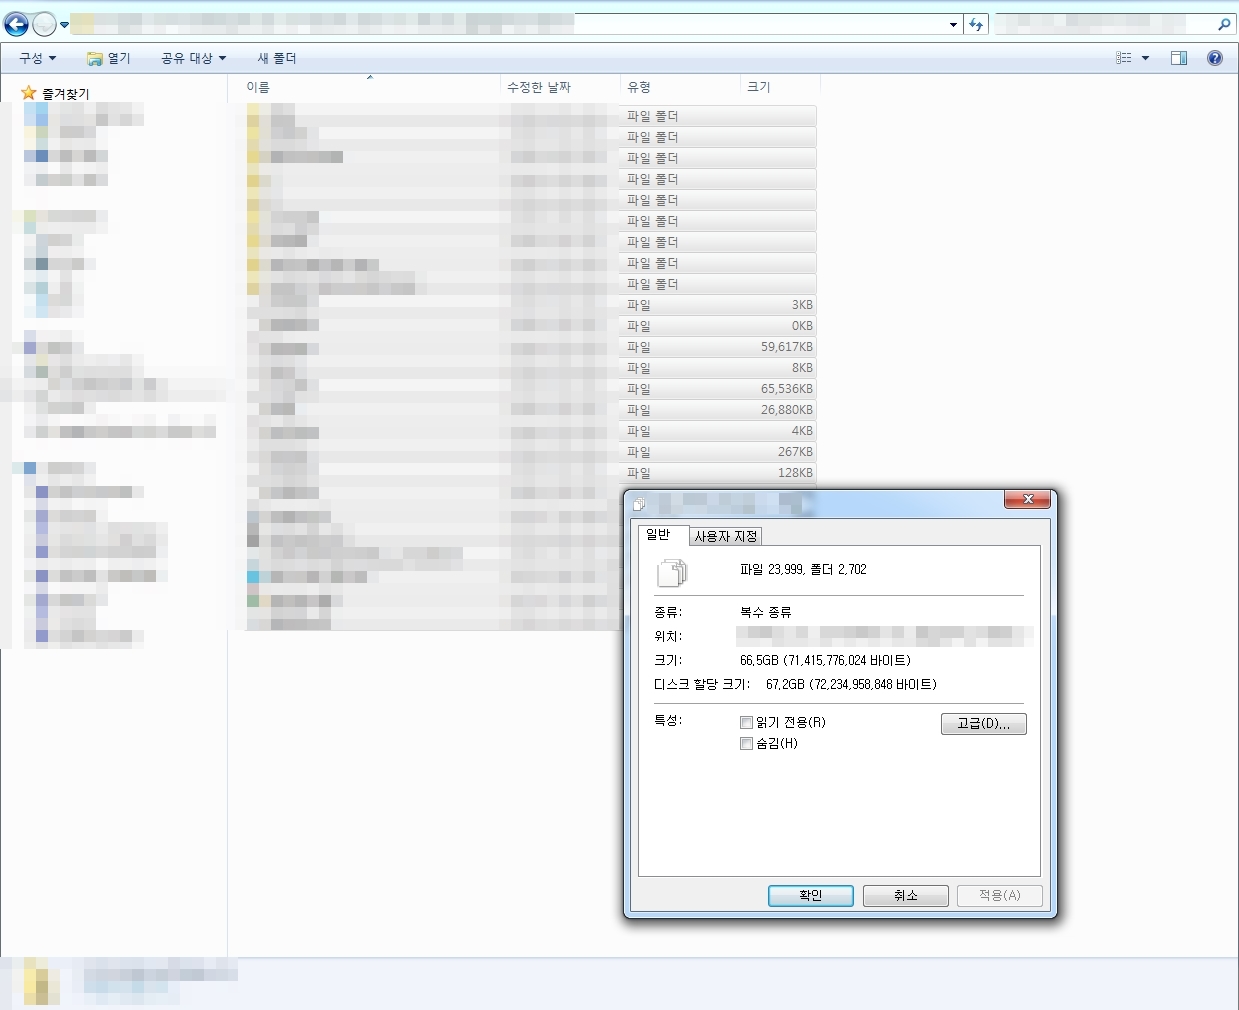Screen dimensions: 1239x1010
Task: Open the 공유 대상 menu
Action: point(194,58)
